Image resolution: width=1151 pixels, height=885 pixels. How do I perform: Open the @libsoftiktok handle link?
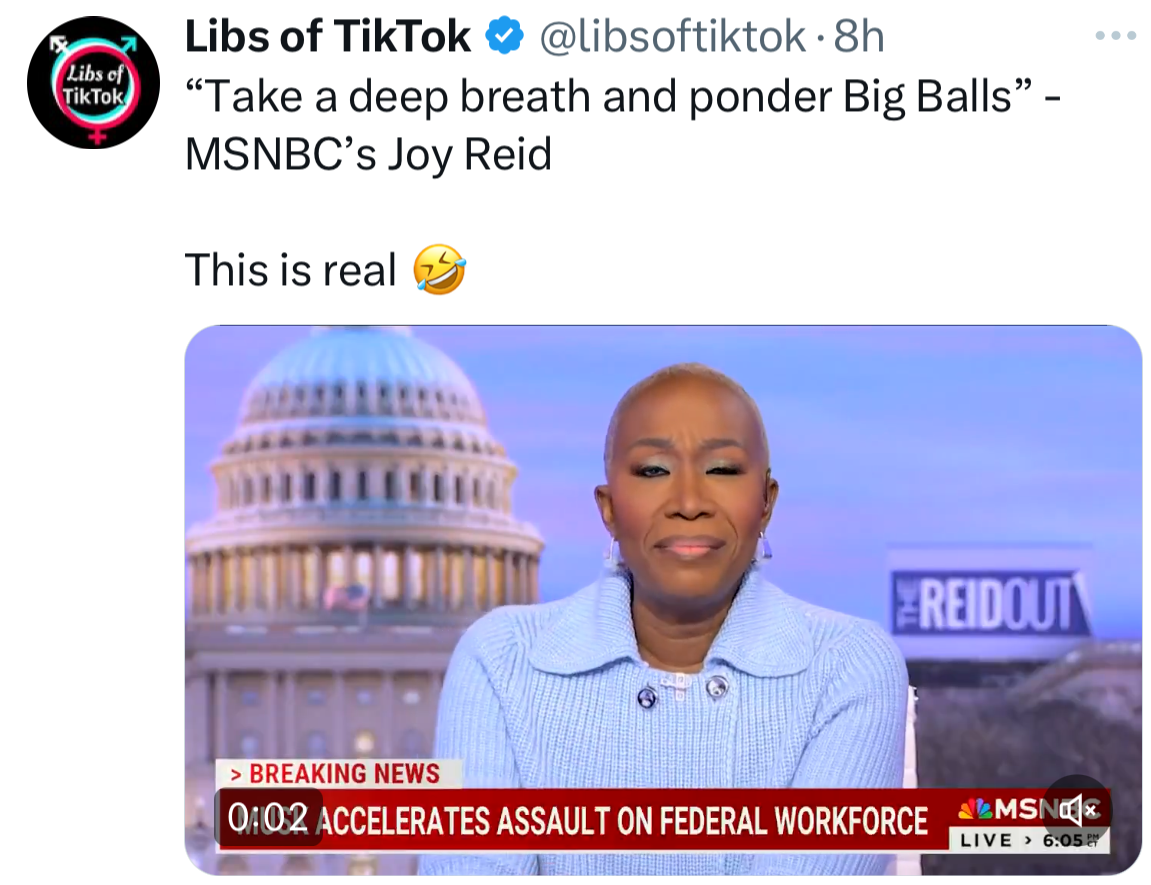click(x=672, y=37)
